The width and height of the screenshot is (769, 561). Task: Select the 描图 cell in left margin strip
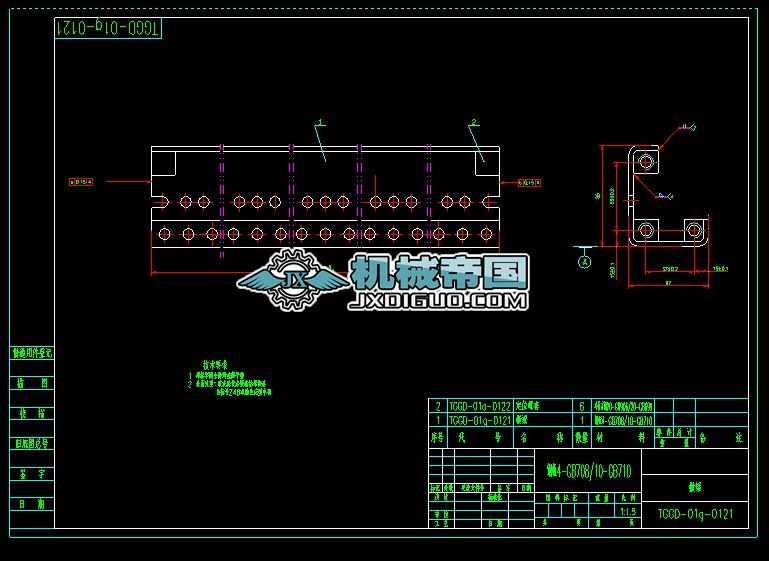tap(32, 383)
